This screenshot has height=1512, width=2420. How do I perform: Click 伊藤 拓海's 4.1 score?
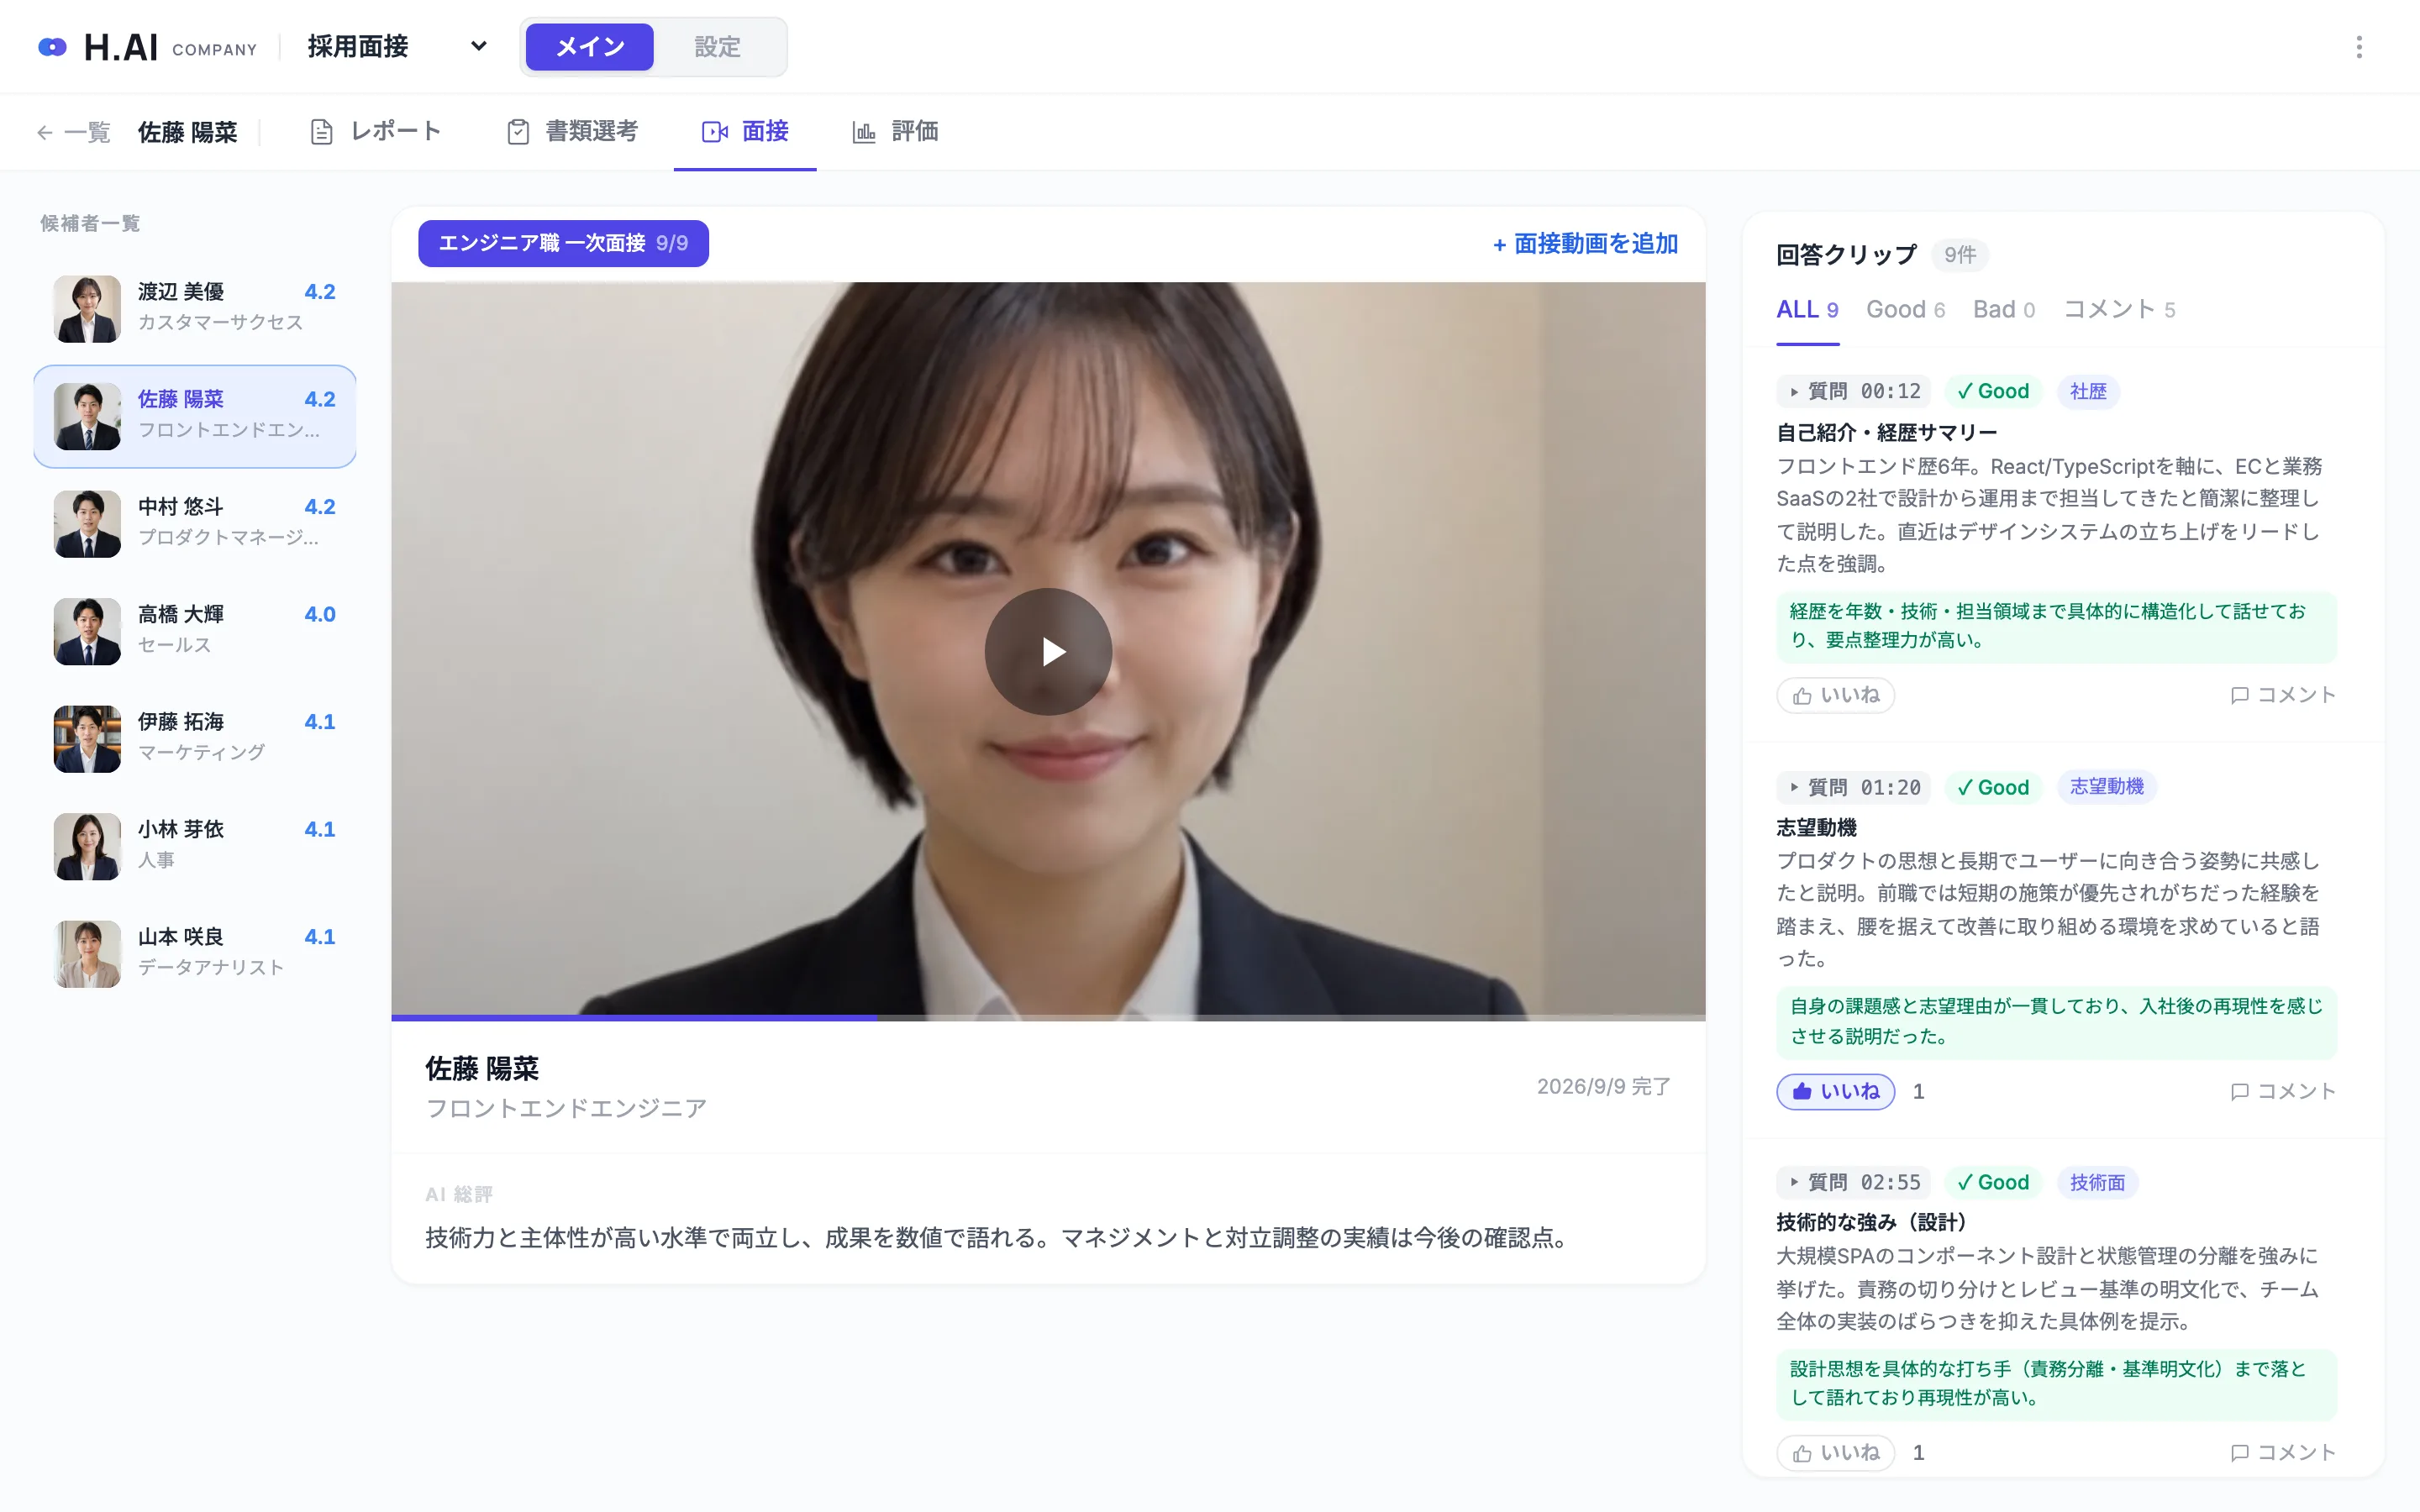point(319,722)
